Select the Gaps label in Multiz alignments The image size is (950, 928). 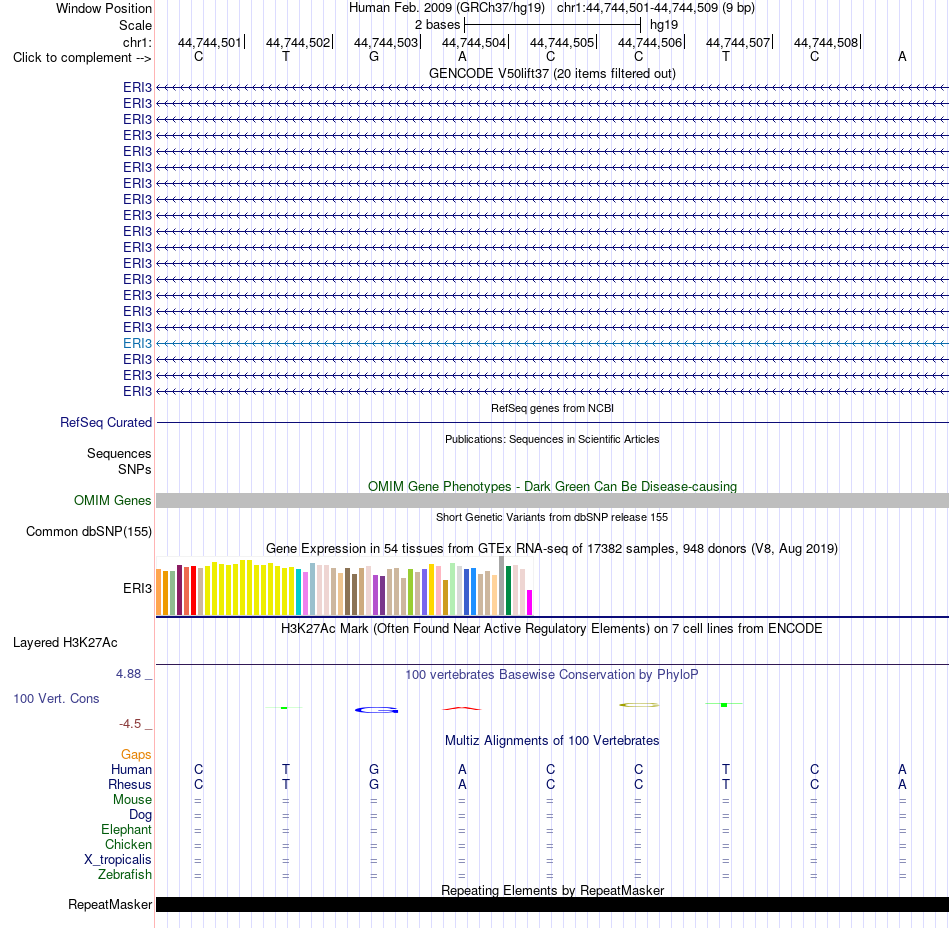click(136, 754)
